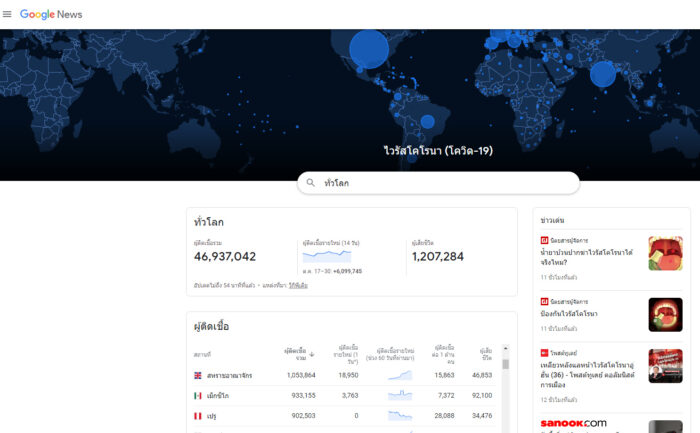Open the hamburger main menu
This screenshot has width=700, height=433.
[8, 14]
